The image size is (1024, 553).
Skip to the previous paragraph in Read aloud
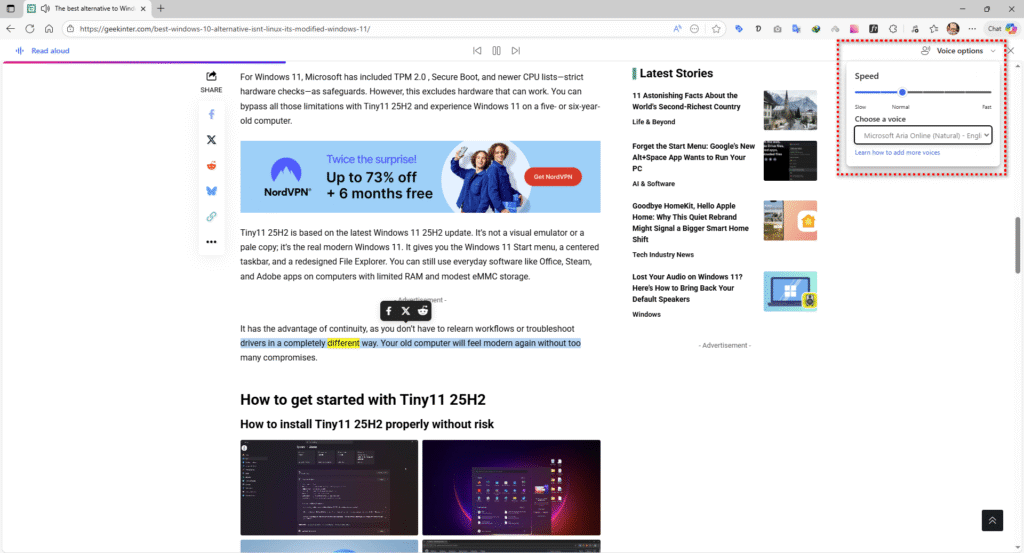pos(477,50)
